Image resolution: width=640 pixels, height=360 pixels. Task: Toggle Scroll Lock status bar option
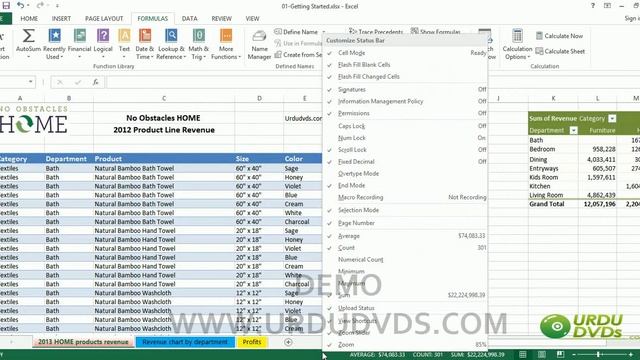pyautogui.click(x=406, y=149)
